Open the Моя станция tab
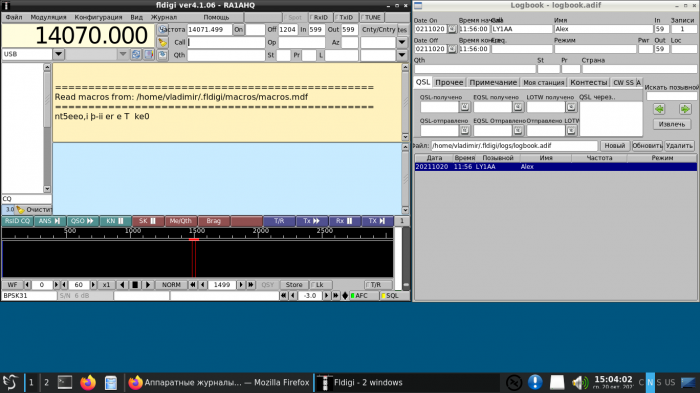This screenshot has width=700, height=393. (x=543, y=82)
